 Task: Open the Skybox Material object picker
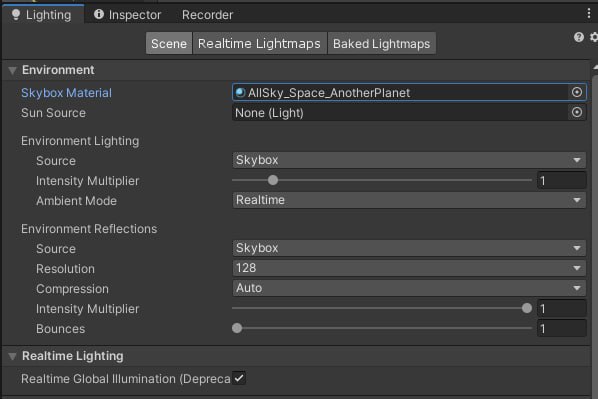(577, 92)
